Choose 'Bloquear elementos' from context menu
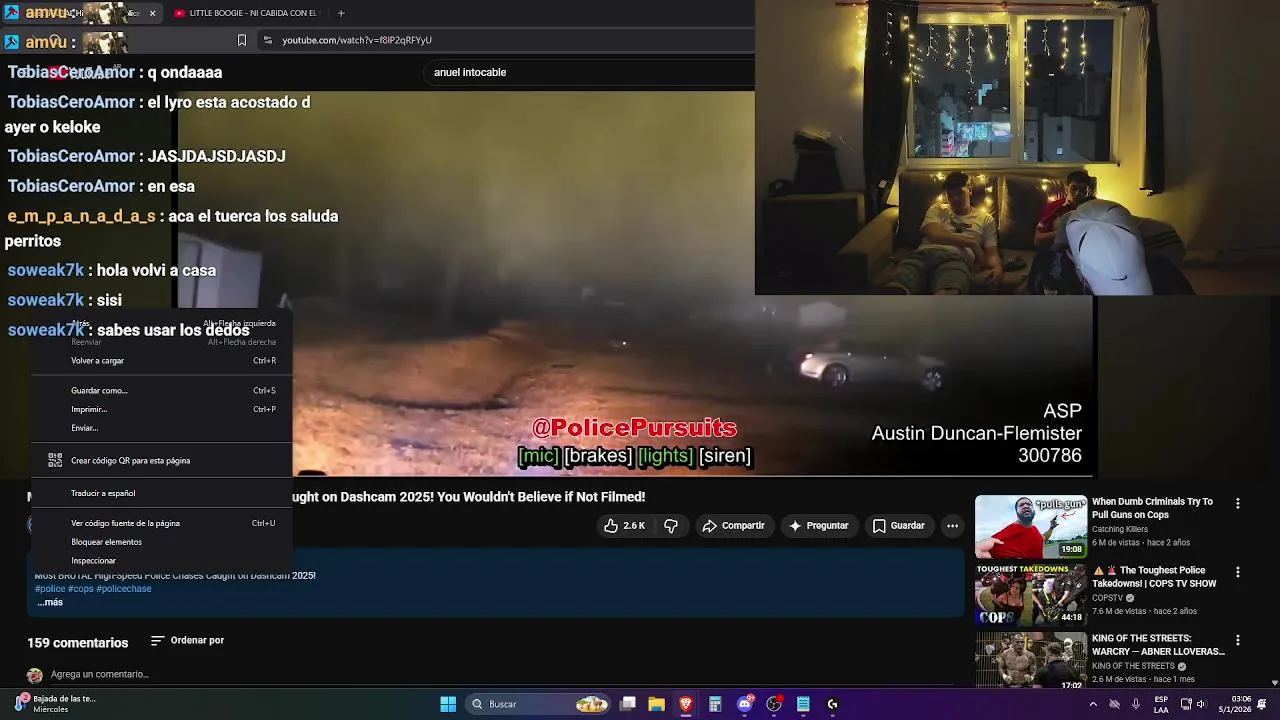This screenshot has height=720, width=1280. pyautogui.click(x=161, y=542)
